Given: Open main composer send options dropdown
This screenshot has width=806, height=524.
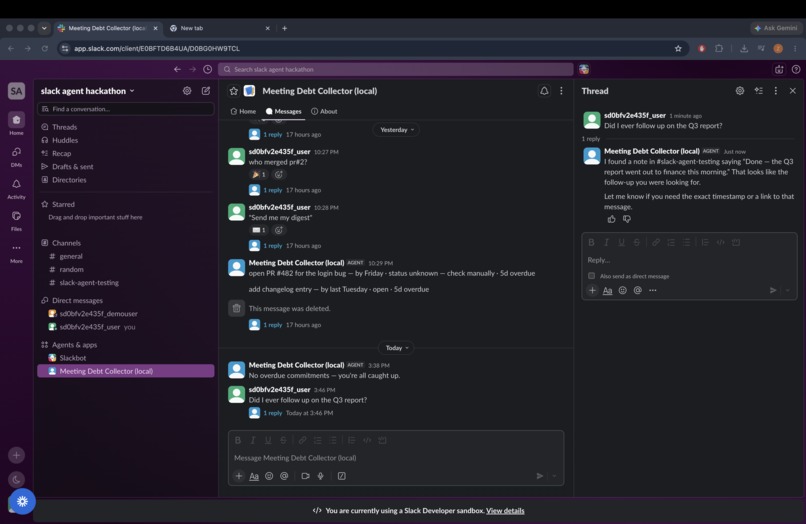Looking at the screenshot, I should coord(554,476).
